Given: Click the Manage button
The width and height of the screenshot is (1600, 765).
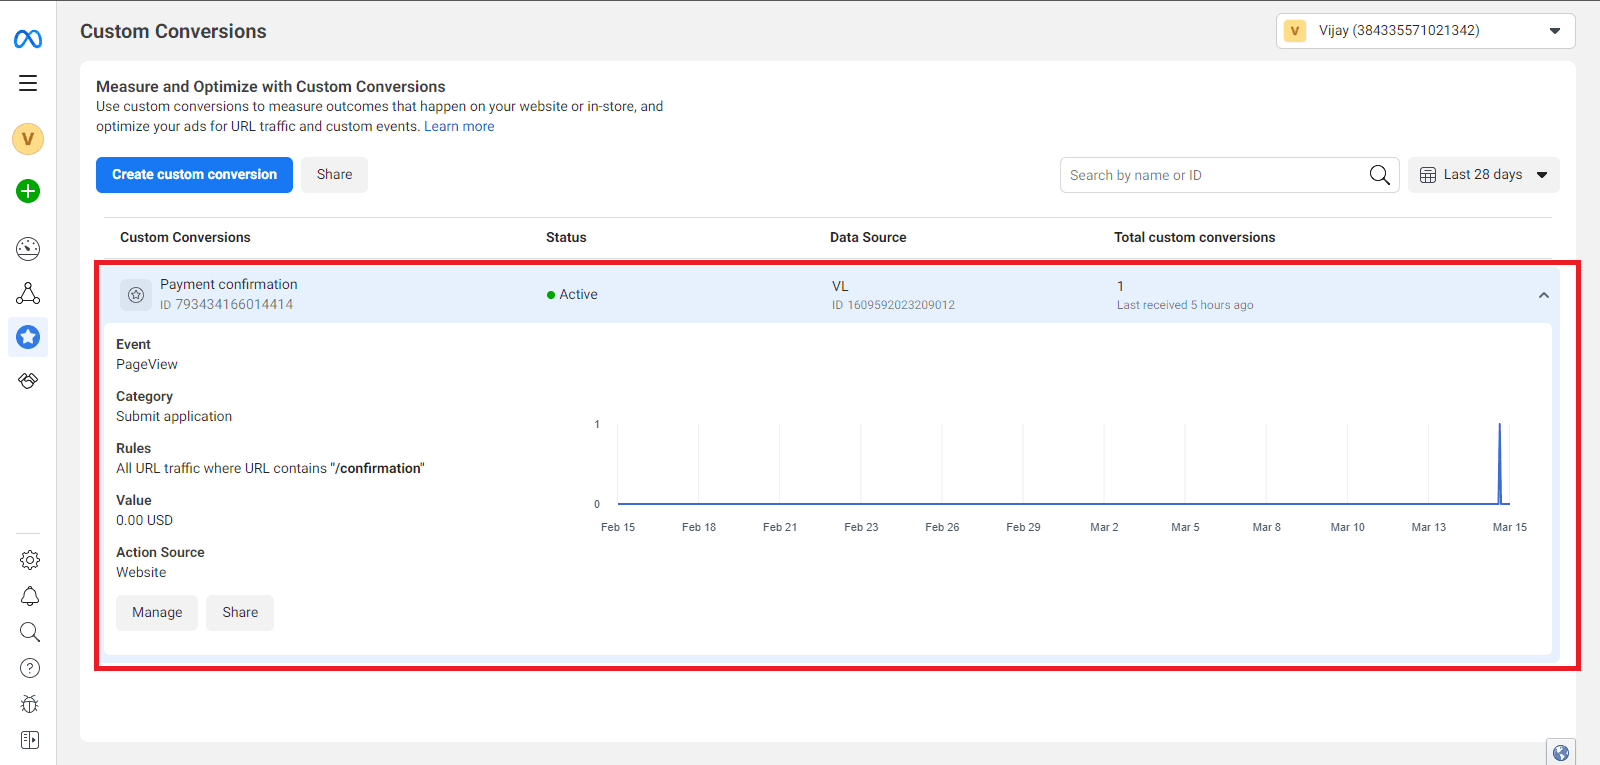Looking at the screenshot, I should (157, 613).
